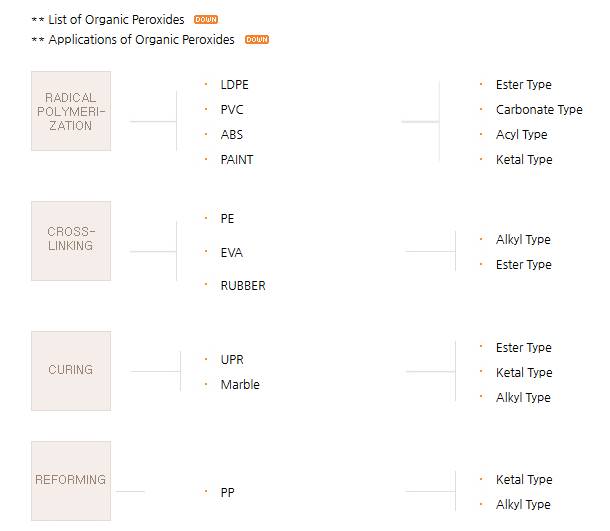Click DOWN icon beside List of Organic Peroxides
The height and width of the screenshot is (531, 610).
click(x=206, y=20)
